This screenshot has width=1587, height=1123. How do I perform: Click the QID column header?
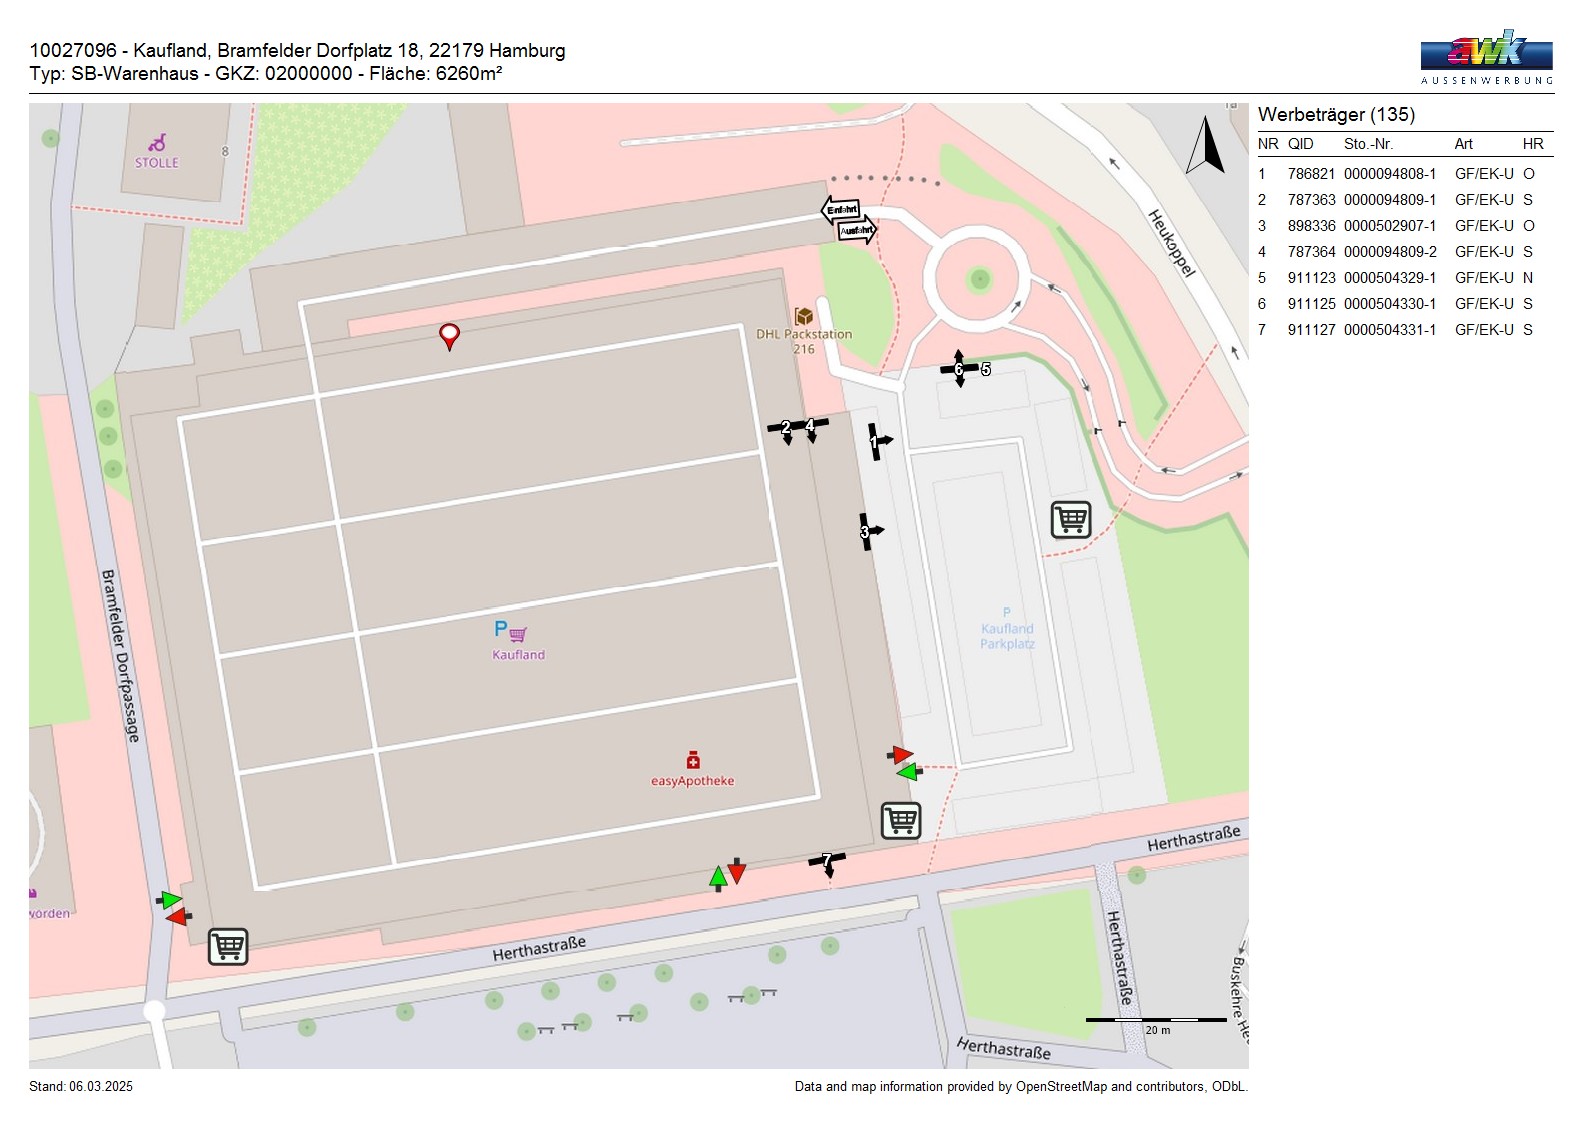[x=1300, y=144]
